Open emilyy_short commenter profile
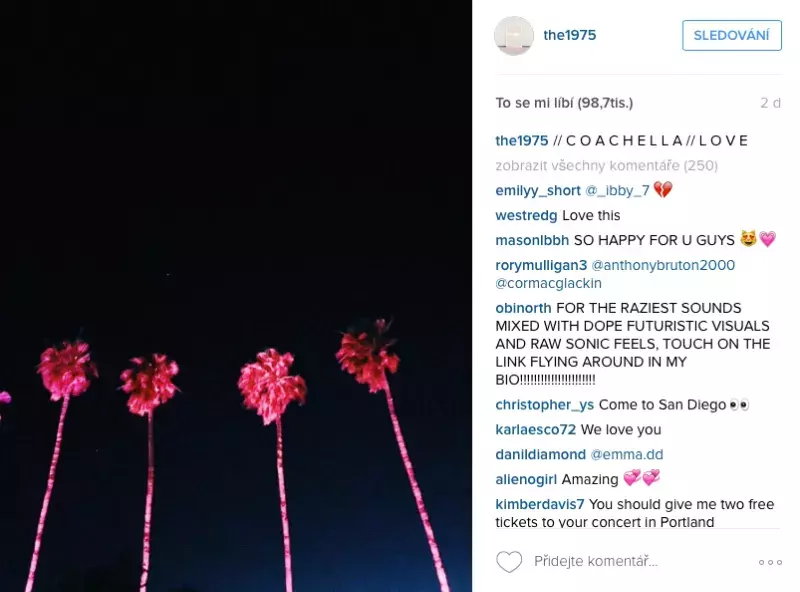Viewport: 800px width, 592px height. [x=538, y=190]
